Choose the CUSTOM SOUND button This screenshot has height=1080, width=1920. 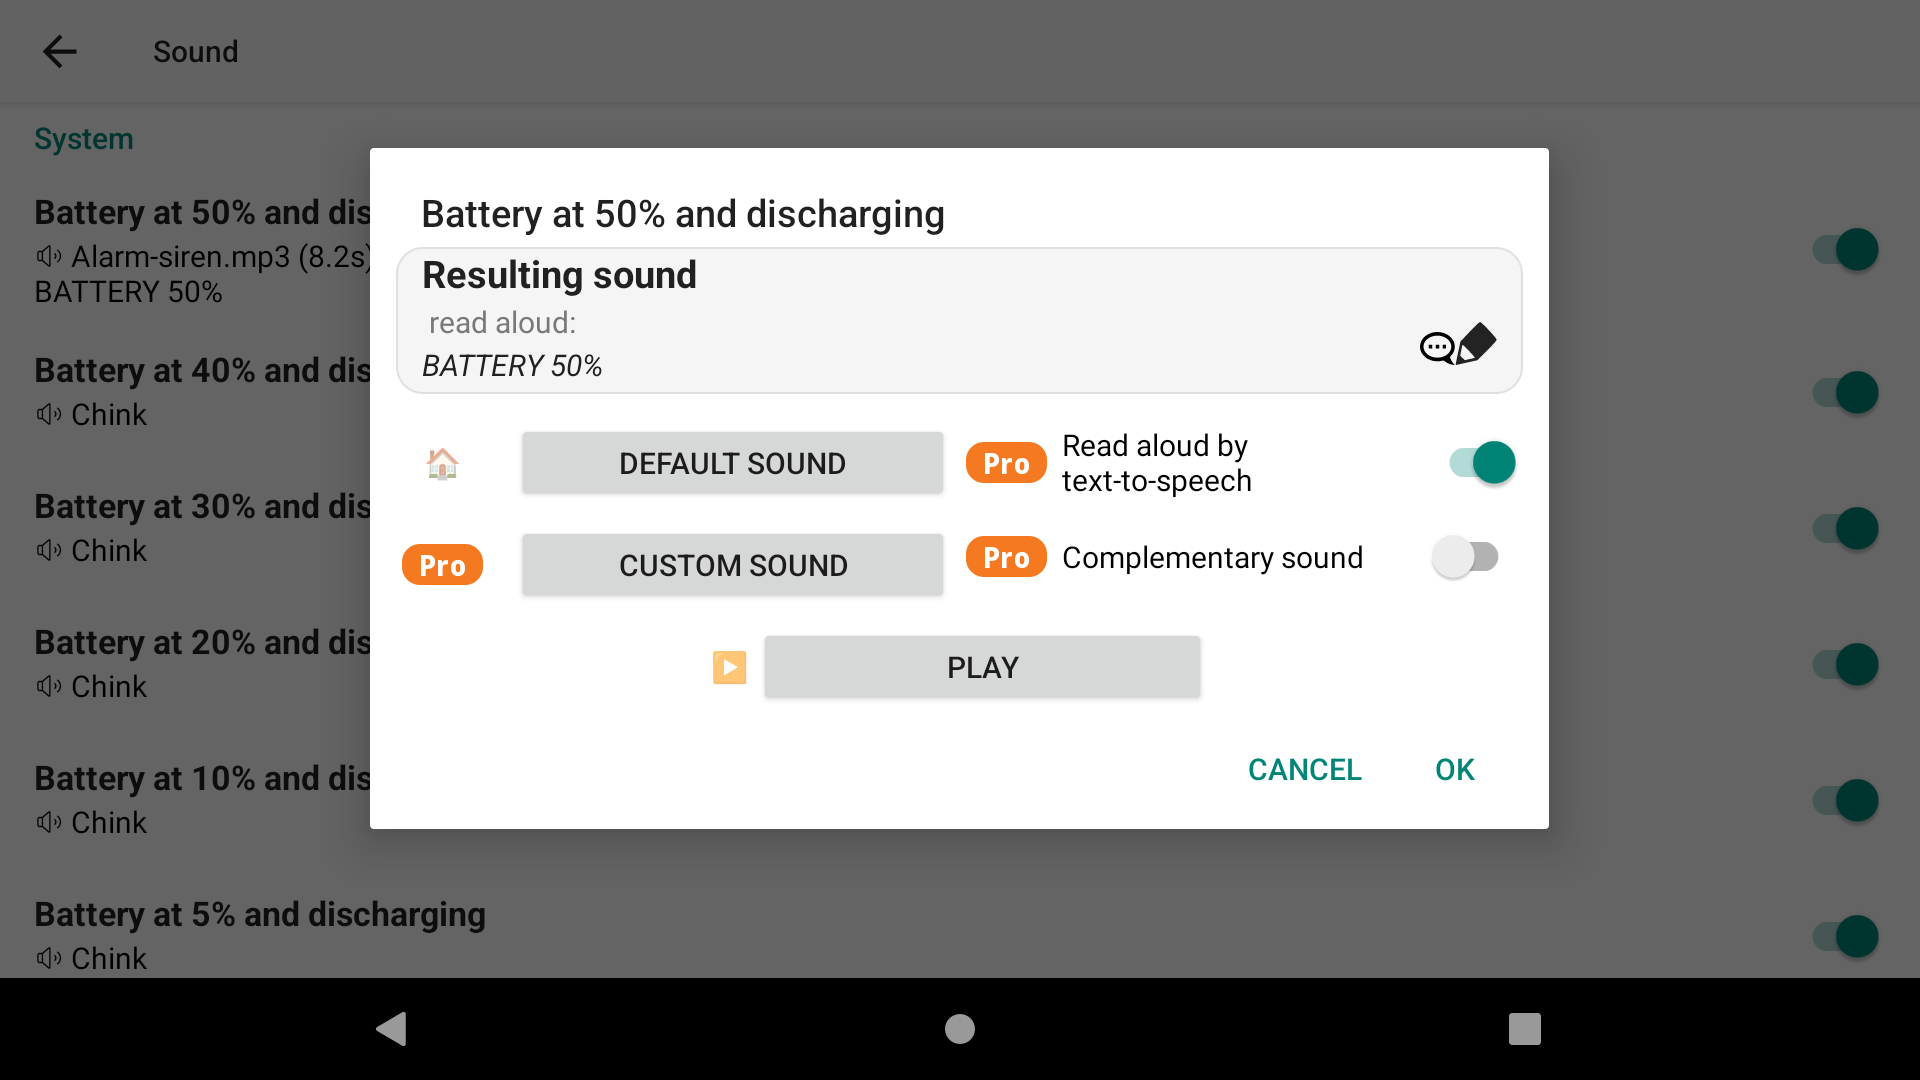click(732, 565)
